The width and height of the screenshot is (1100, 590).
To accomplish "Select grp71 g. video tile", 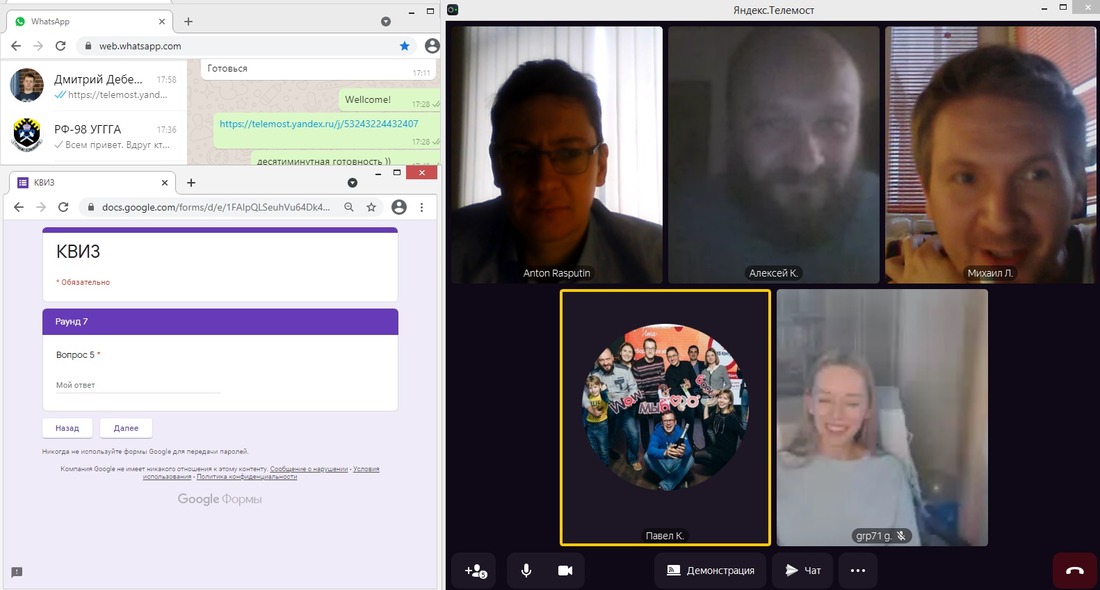I will click(882, 417).
